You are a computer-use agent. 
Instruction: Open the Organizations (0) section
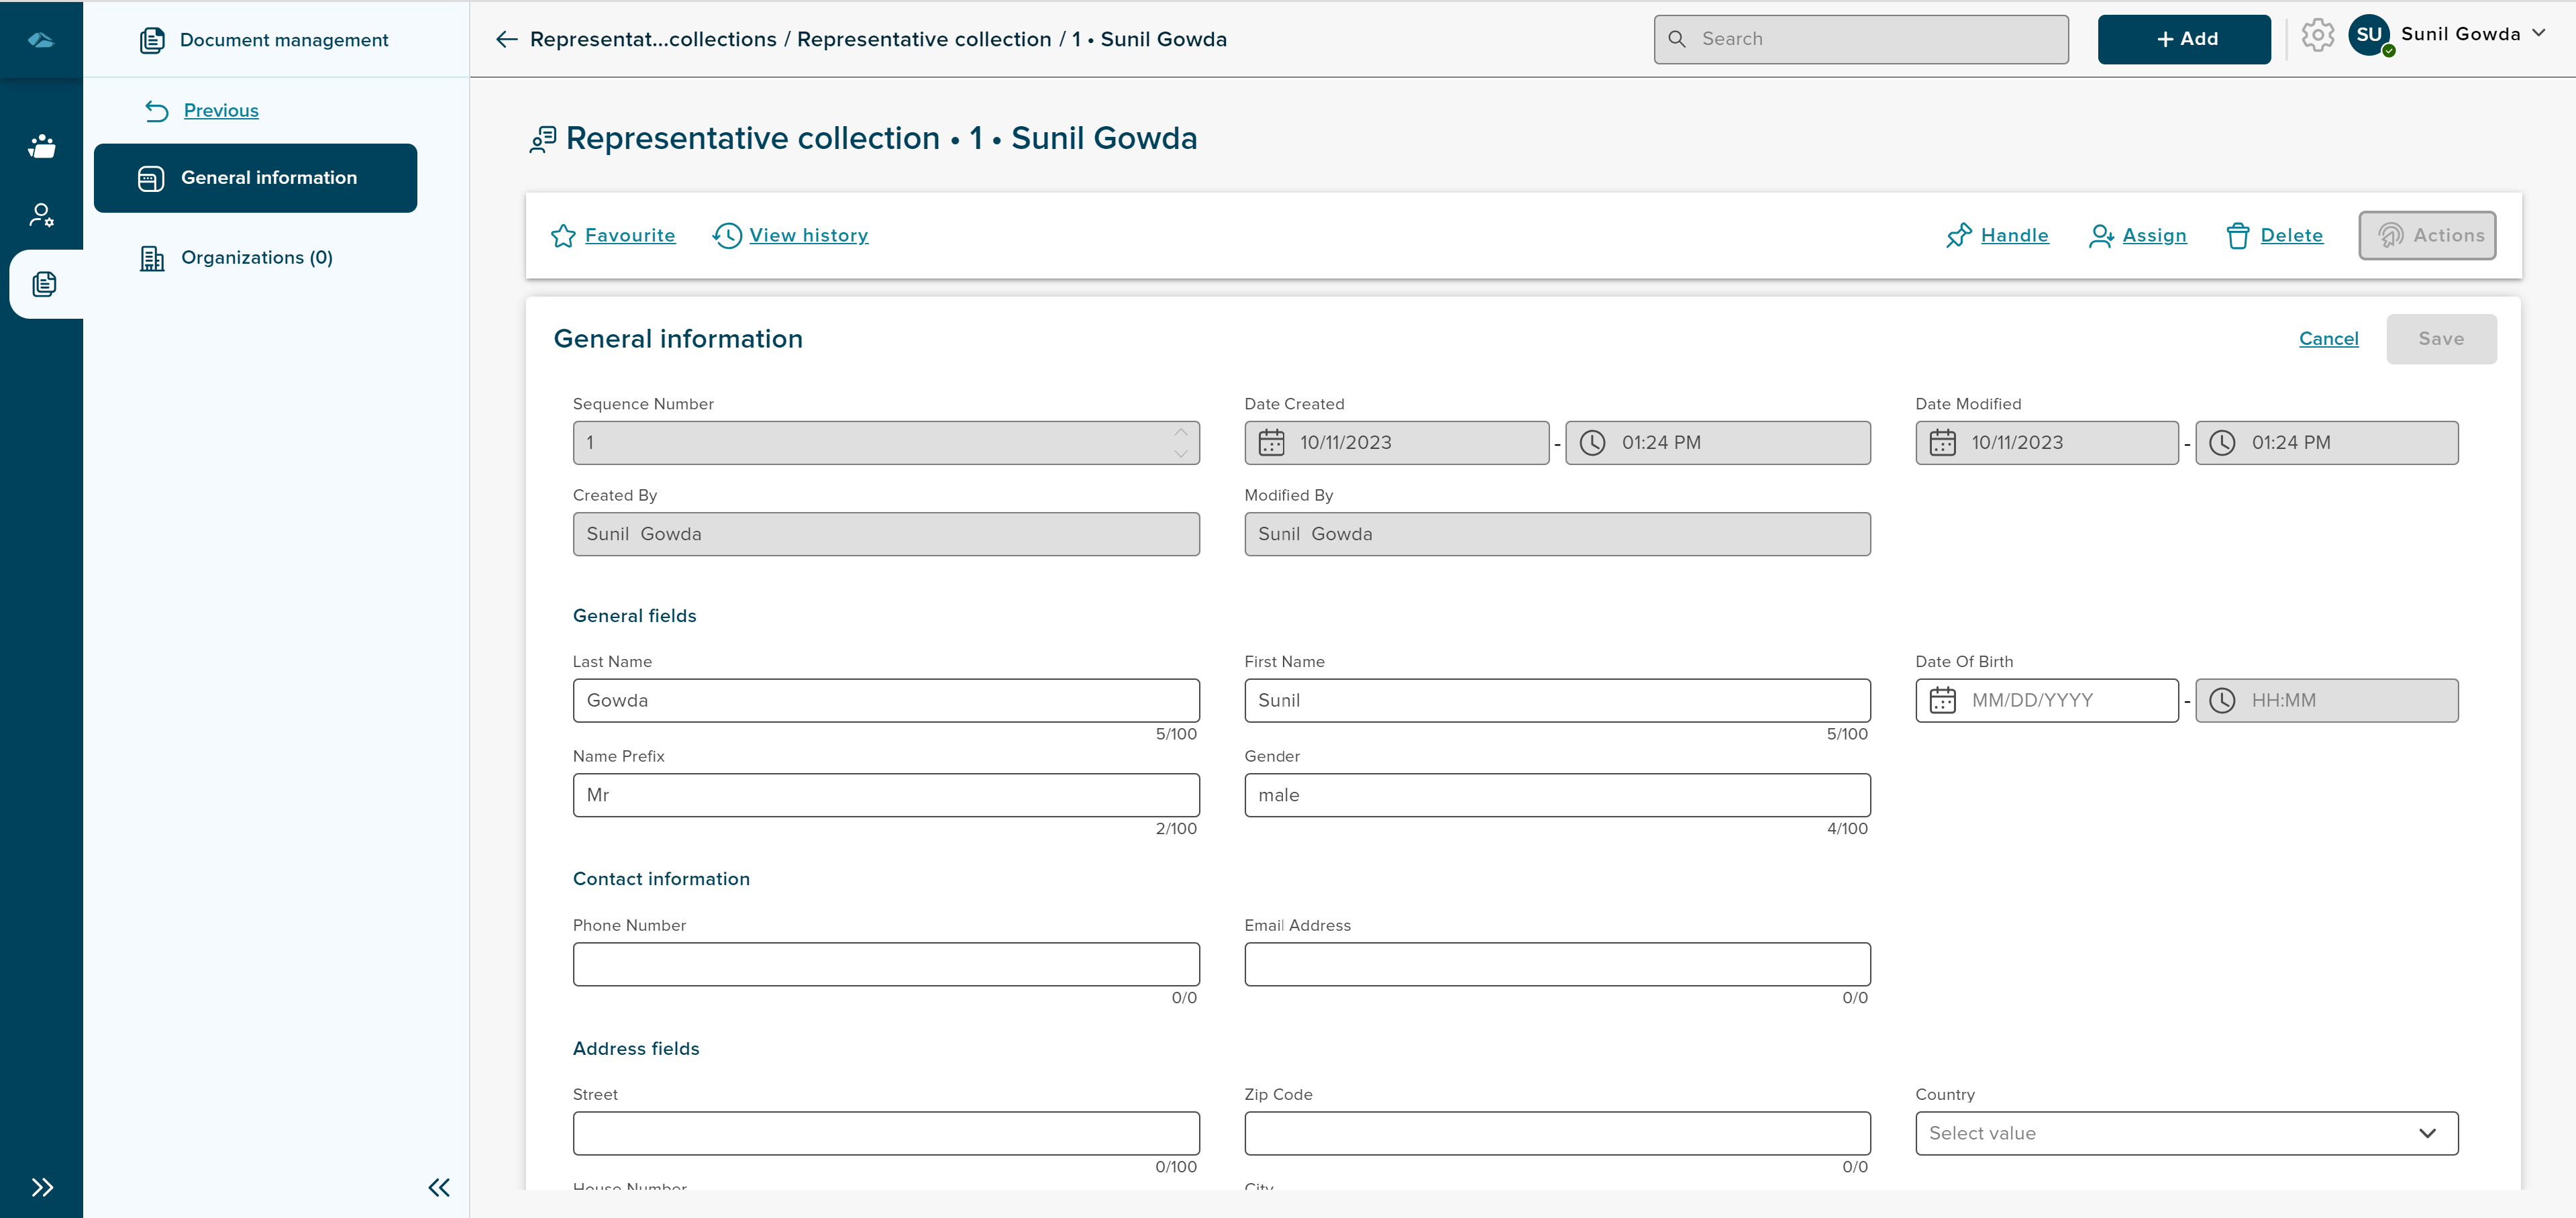coord(256,258)
